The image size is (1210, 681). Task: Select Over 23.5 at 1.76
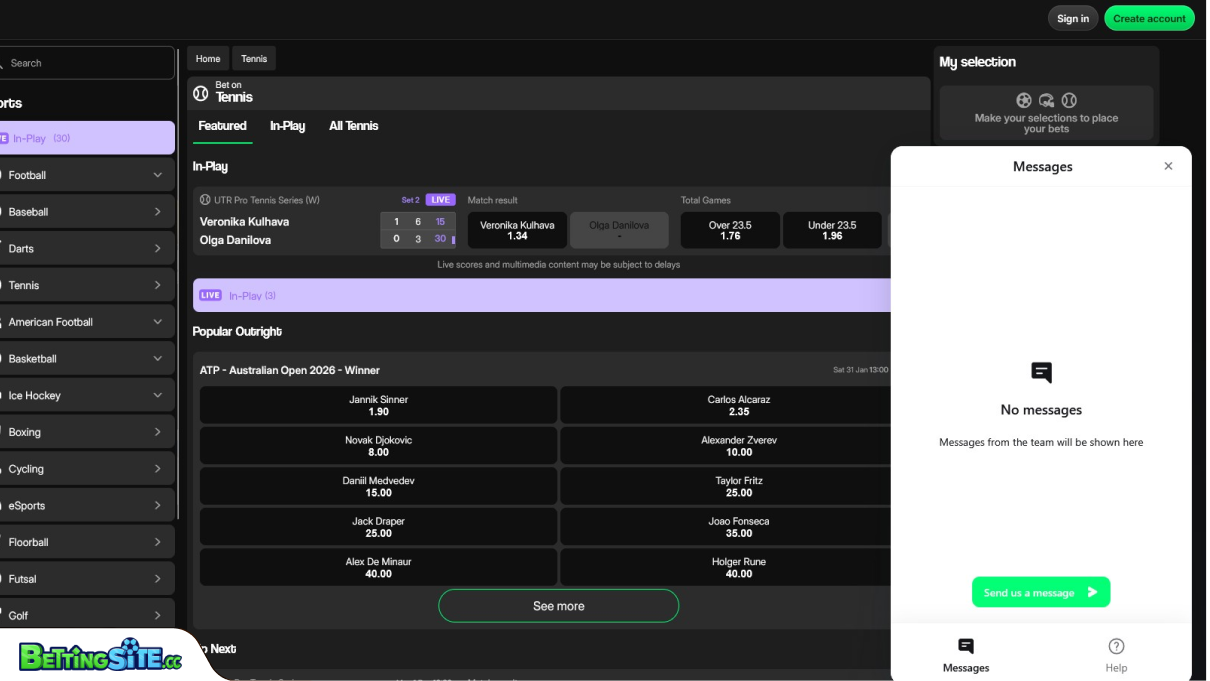tap(730, 229)
